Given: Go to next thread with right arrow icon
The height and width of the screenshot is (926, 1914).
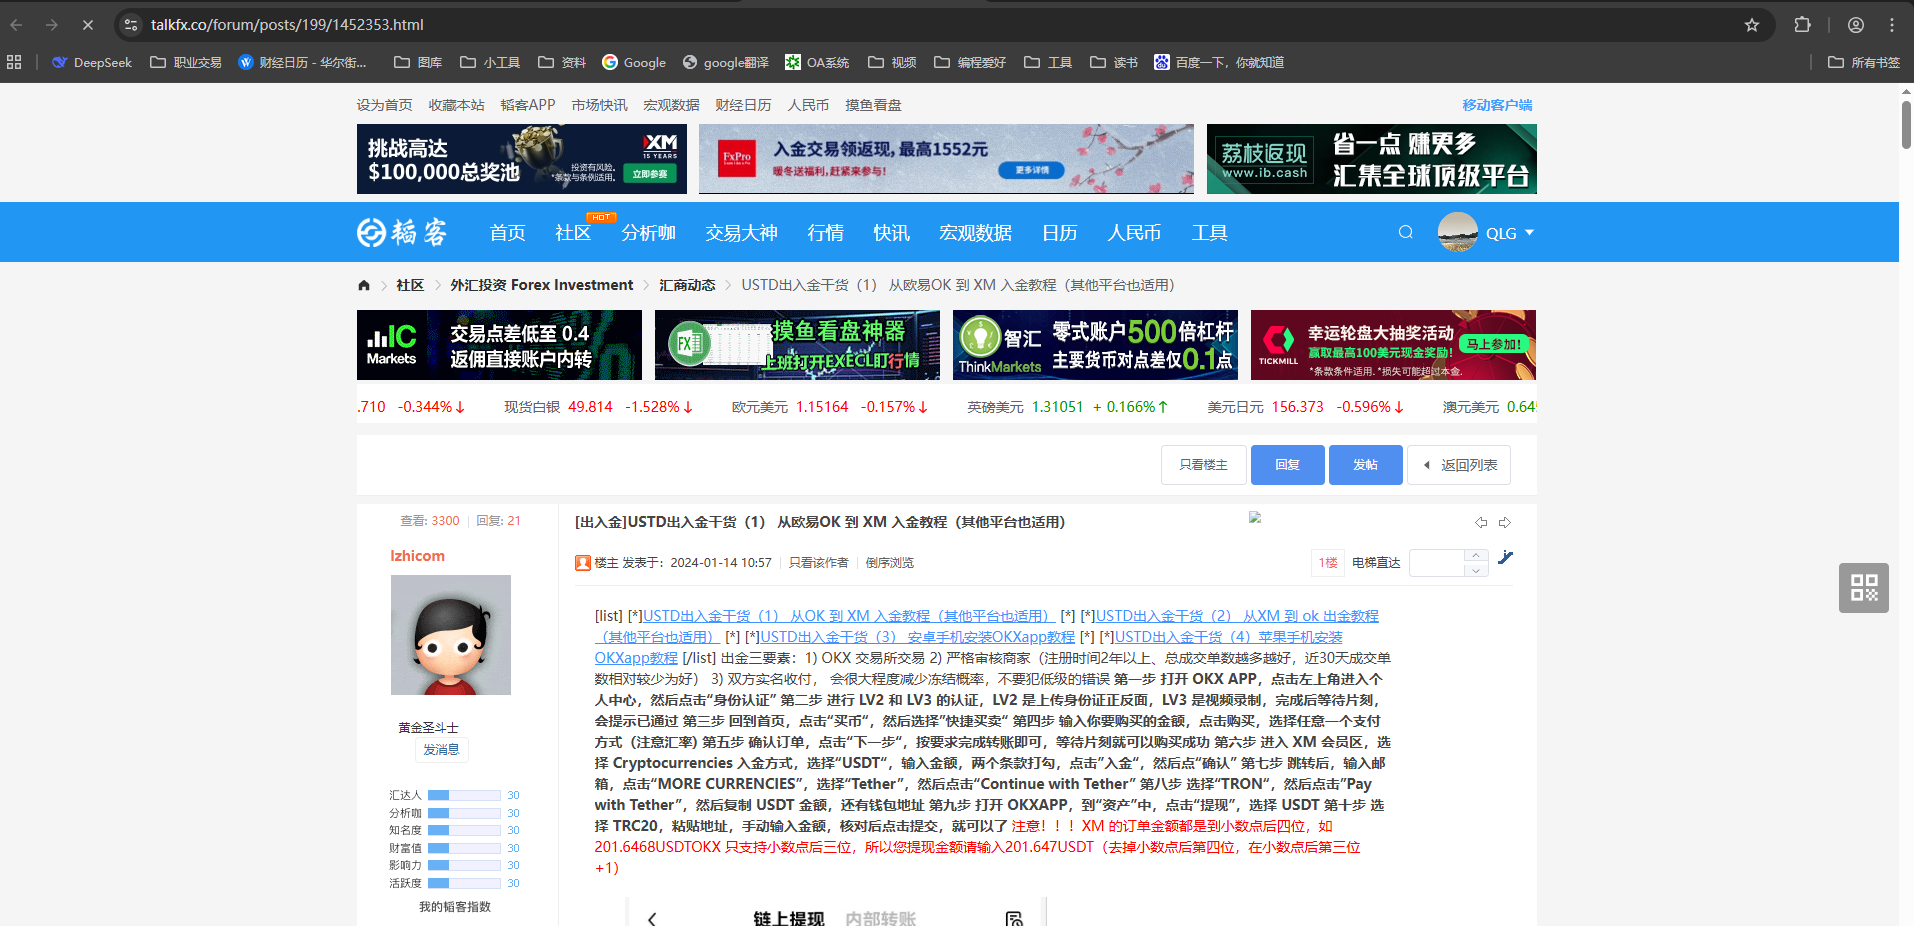Looking at the screenshot, I should tap(1504, 523).
